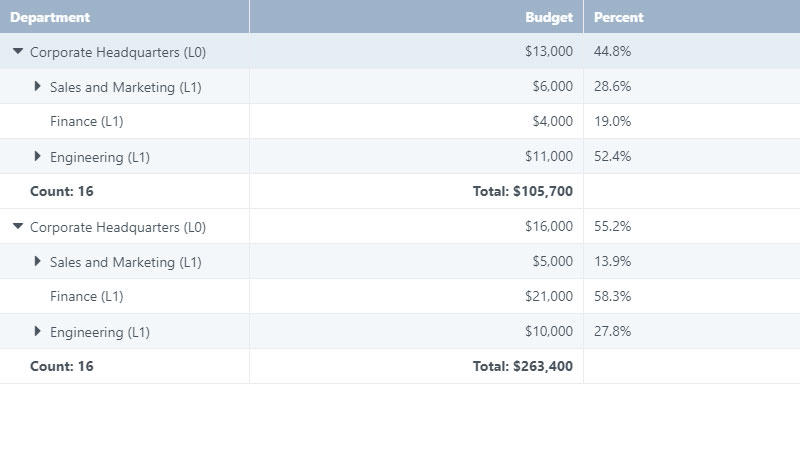
Task: Select the 58.3% percent cell
Action: (x=612, y=297)
